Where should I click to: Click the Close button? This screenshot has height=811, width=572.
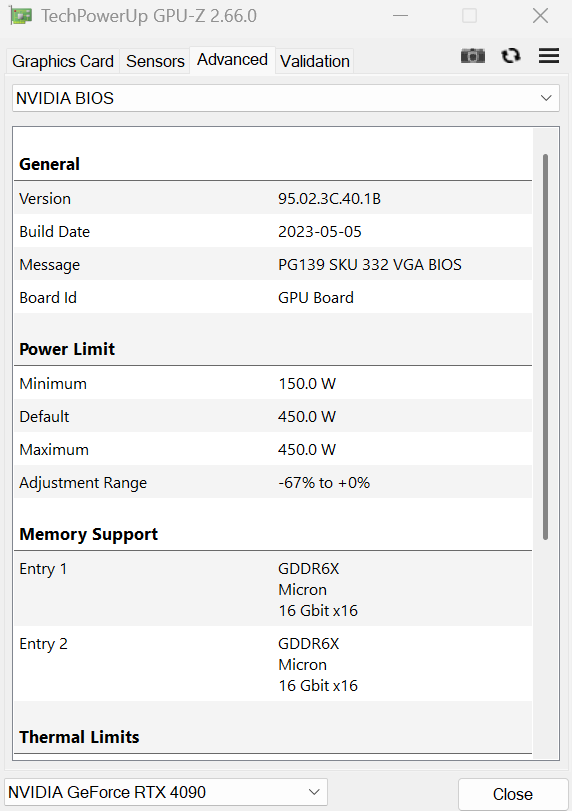[x=513, y=794]
